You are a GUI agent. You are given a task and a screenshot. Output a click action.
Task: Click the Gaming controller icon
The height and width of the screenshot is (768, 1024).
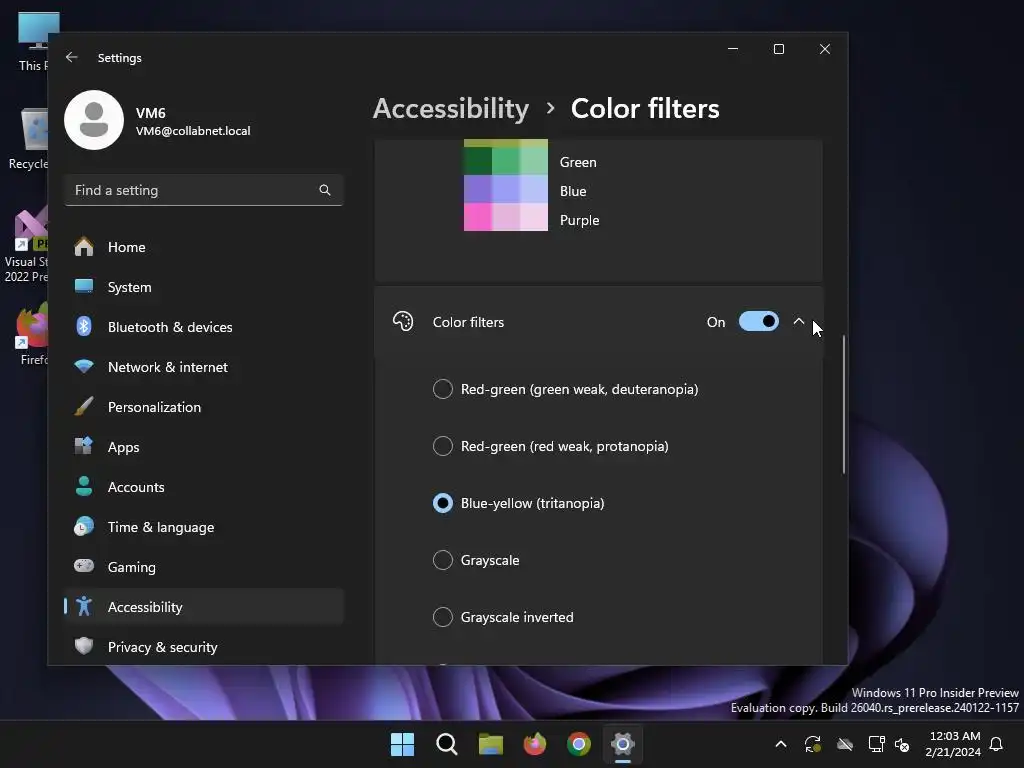coord(84,566)
